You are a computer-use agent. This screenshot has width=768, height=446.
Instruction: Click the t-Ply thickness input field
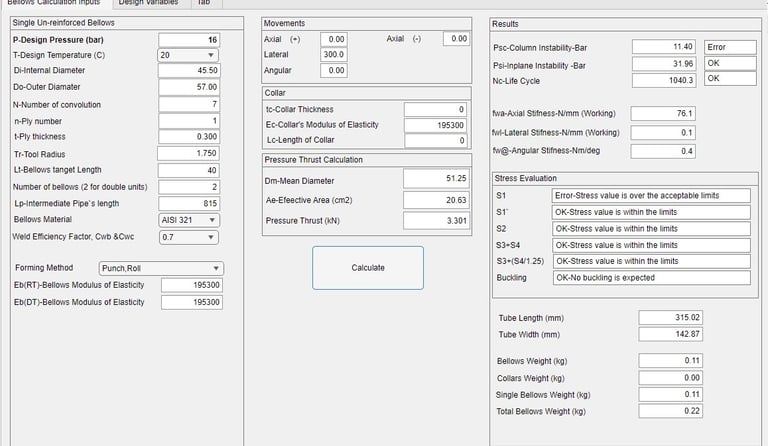pyautogui.click(x=189, y=137)
